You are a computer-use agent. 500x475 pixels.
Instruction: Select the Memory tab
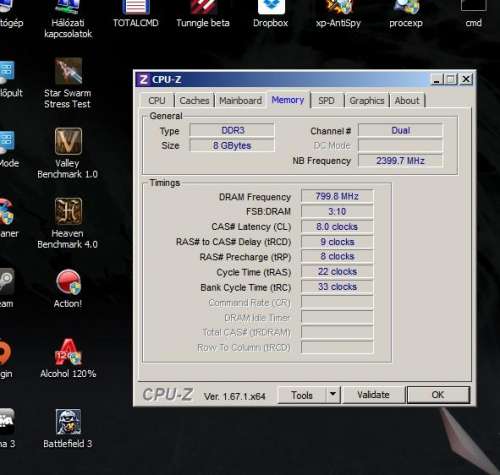pyautogui.click(x=288, y=100)
